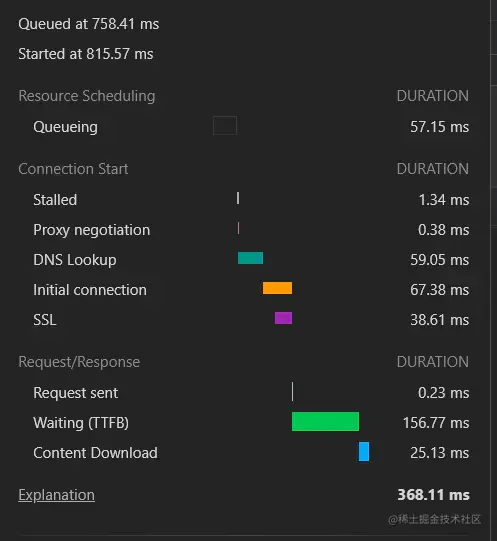Image resolution: width=497 pixels, height=541 pixels.
Task: Select the Resource Scheduling section header
Action: [87, 96]
